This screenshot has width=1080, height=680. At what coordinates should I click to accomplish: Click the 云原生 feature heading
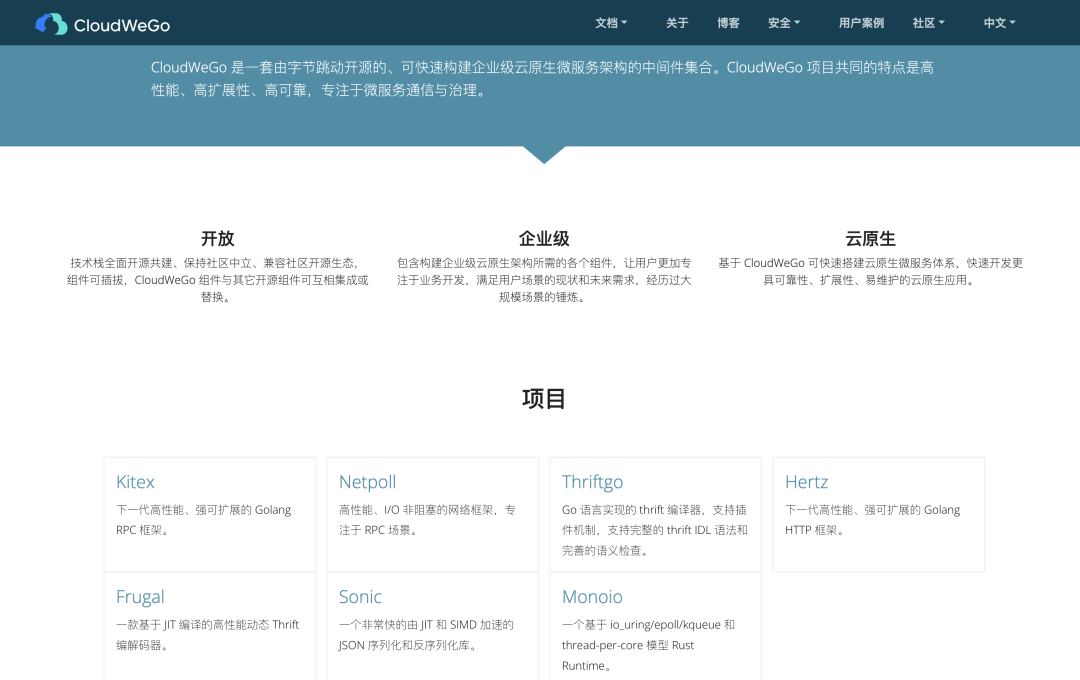tap(871, 238)
